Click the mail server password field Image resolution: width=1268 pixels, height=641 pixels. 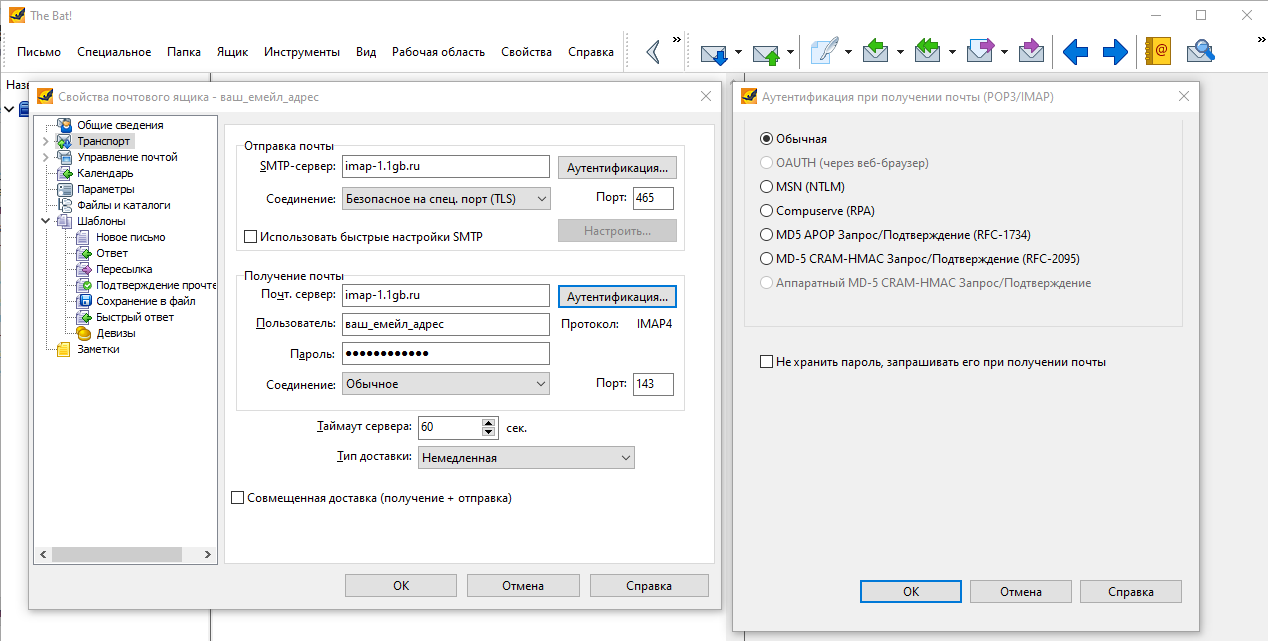click(x=446, y=354)
